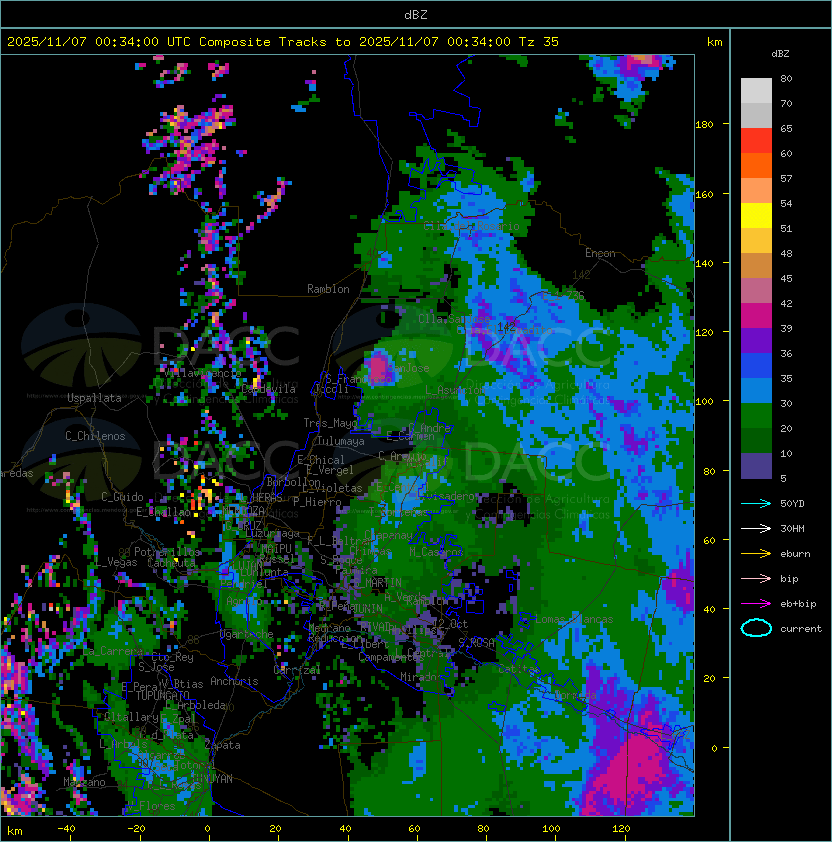Screen dimensions: 832x842
Task: Click the white 30HM arrow in legend
Action: point(756,529)
